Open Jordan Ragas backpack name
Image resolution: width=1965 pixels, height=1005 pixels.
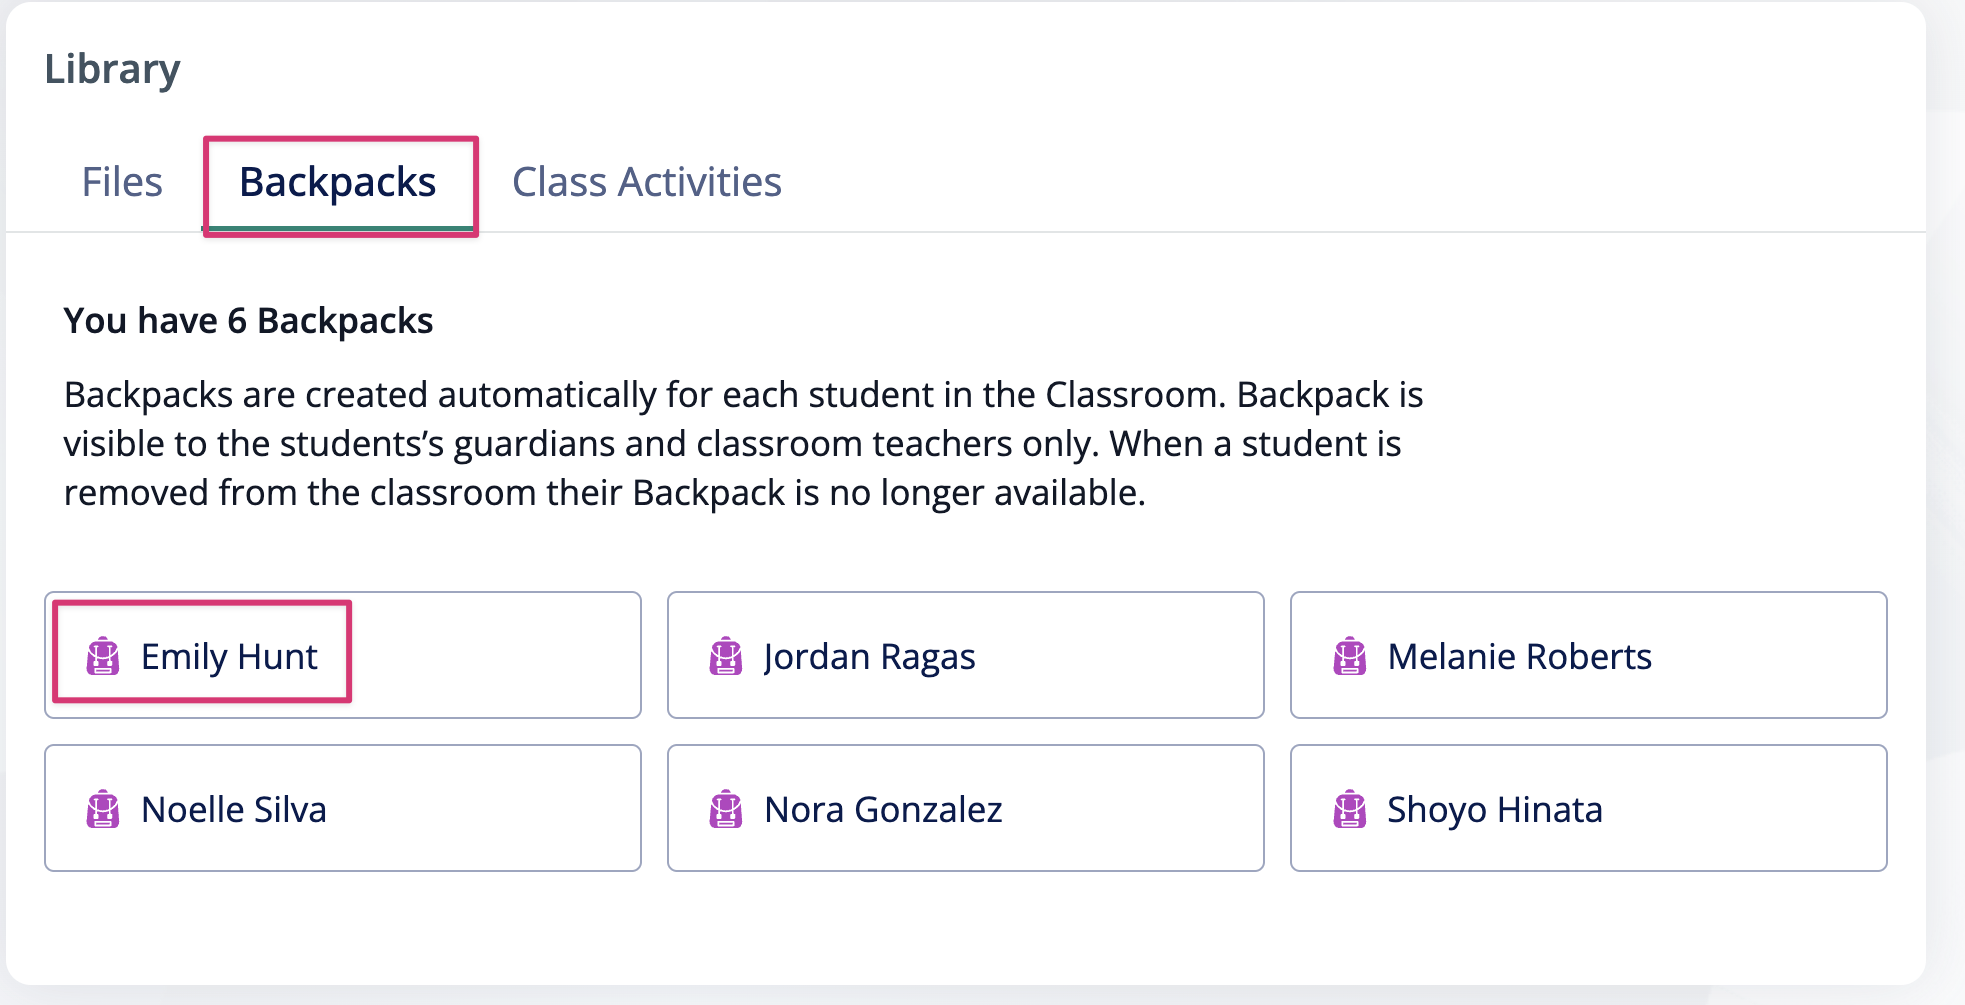pos(869,657)
